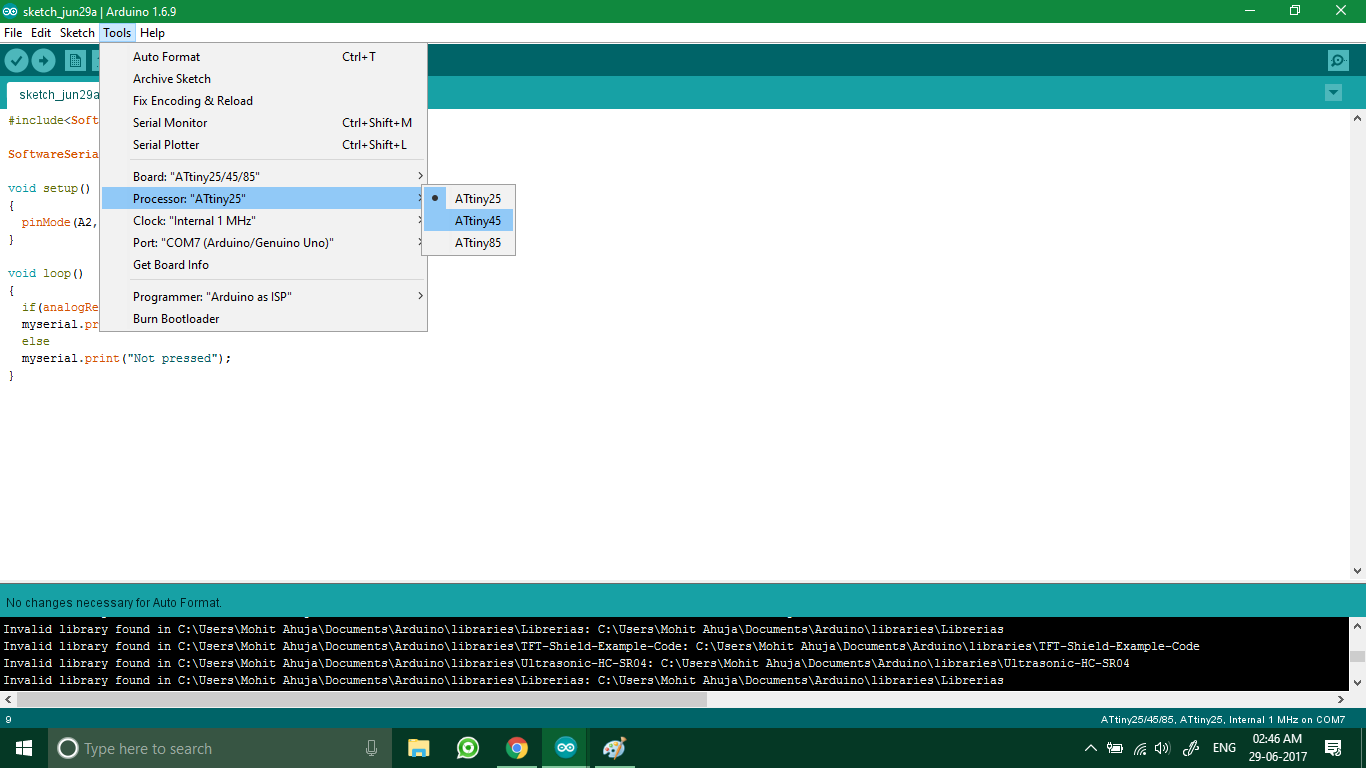Image resolution: width=1366 pixels, height=768 pixels.
Task: Open Serial Plotter
Action: click(x=264, y=145)
